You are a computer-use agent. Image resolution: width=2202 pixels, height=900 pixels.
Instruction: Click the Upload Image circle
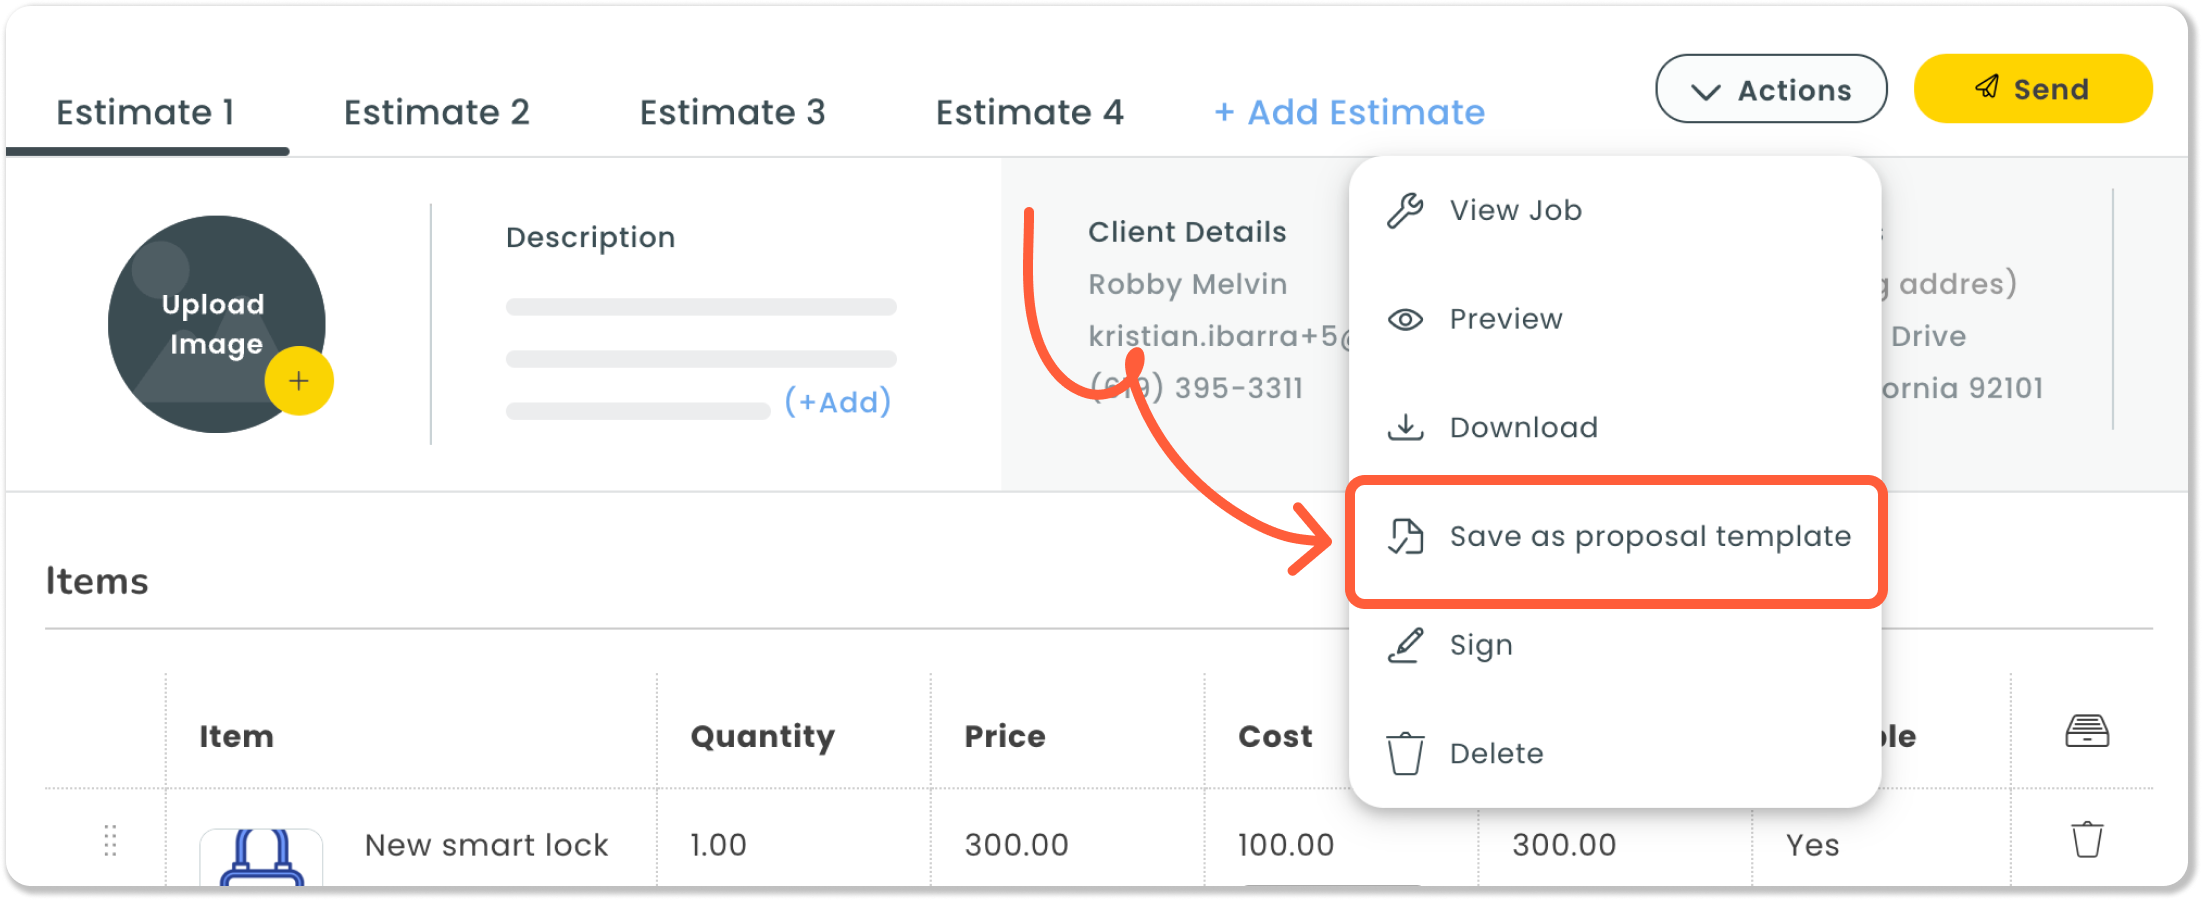pyautogui.click(x=216, y=324)
